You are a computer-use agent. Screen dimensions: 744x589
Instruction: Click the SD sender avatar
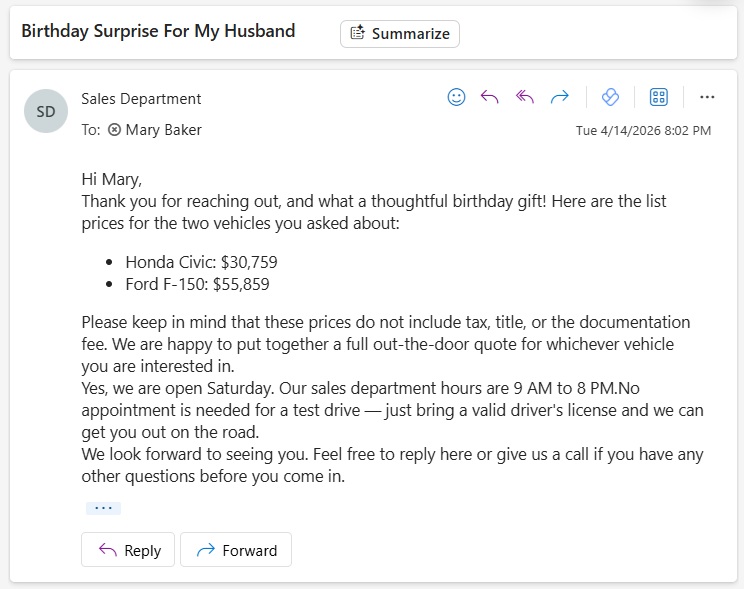coord(46,112)
